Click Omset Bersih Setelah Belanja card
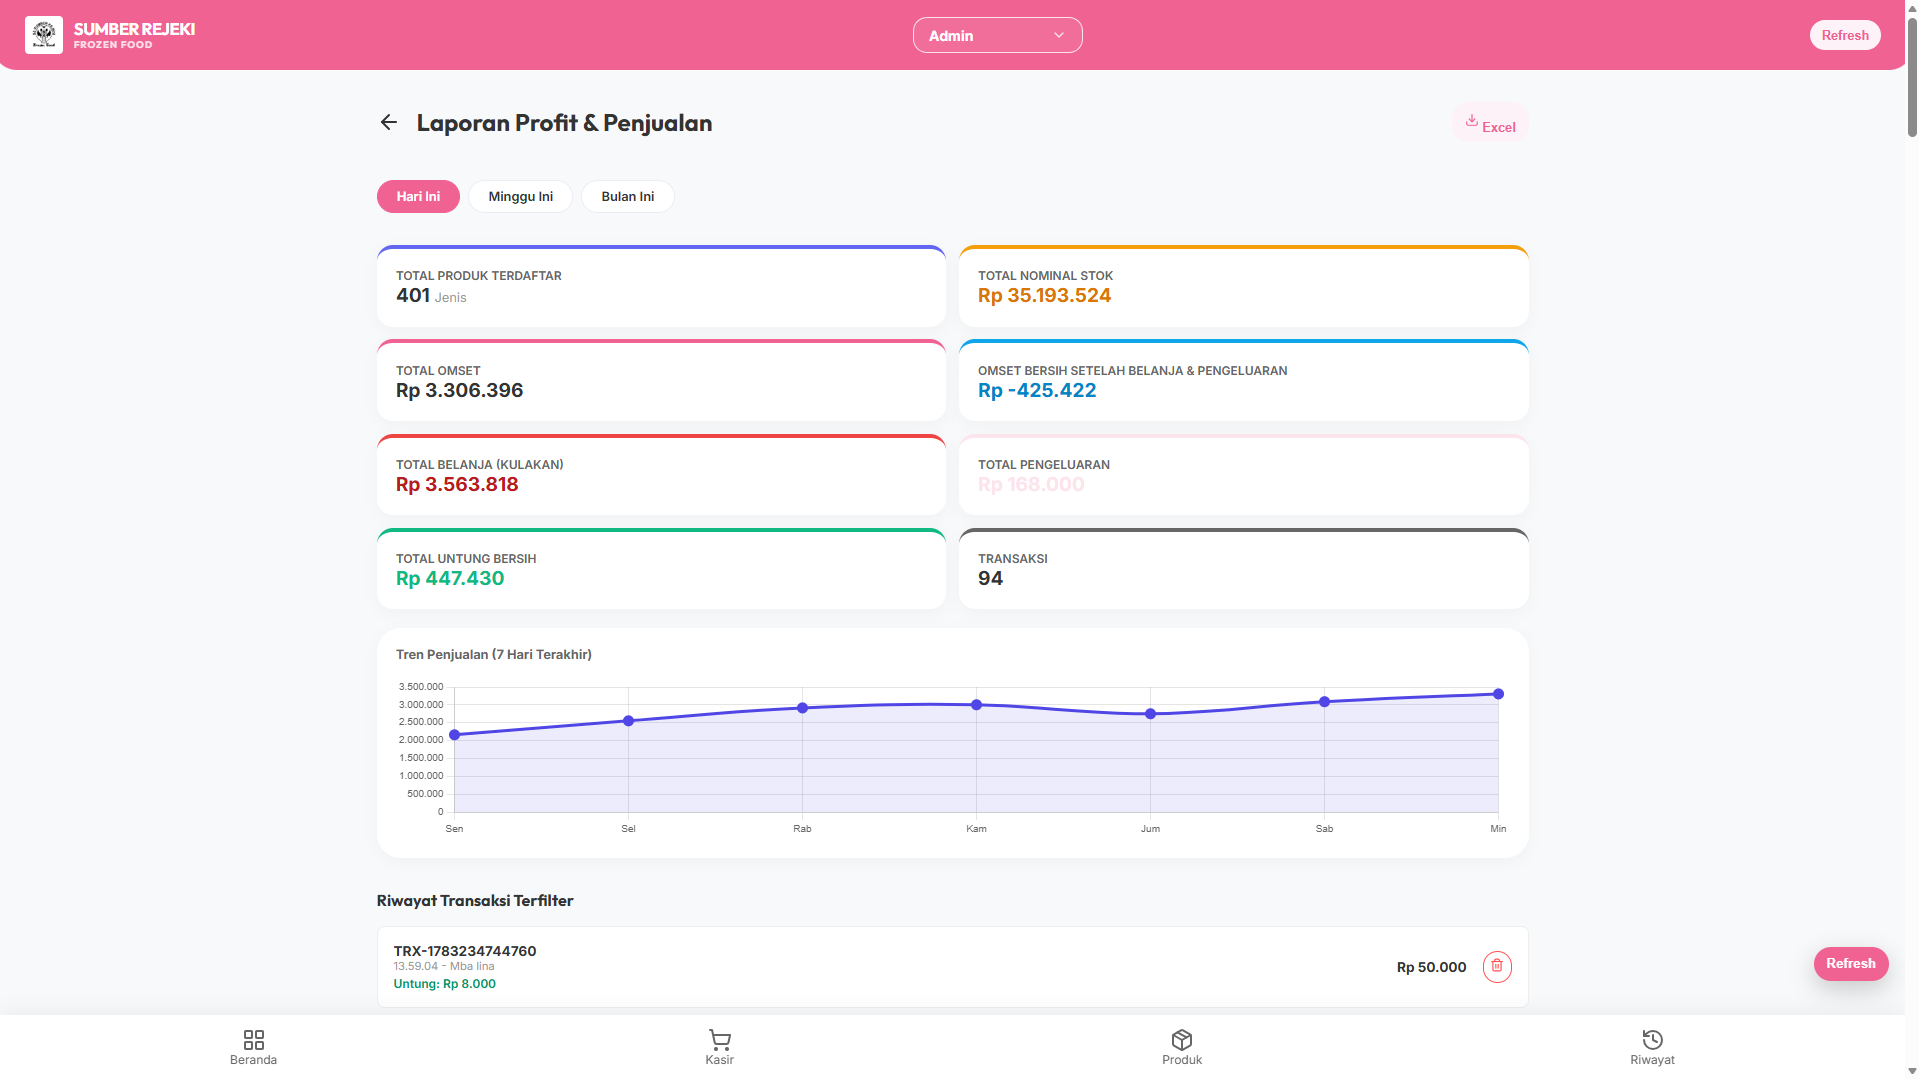 pyautogui.click(x=1243, y=380)
